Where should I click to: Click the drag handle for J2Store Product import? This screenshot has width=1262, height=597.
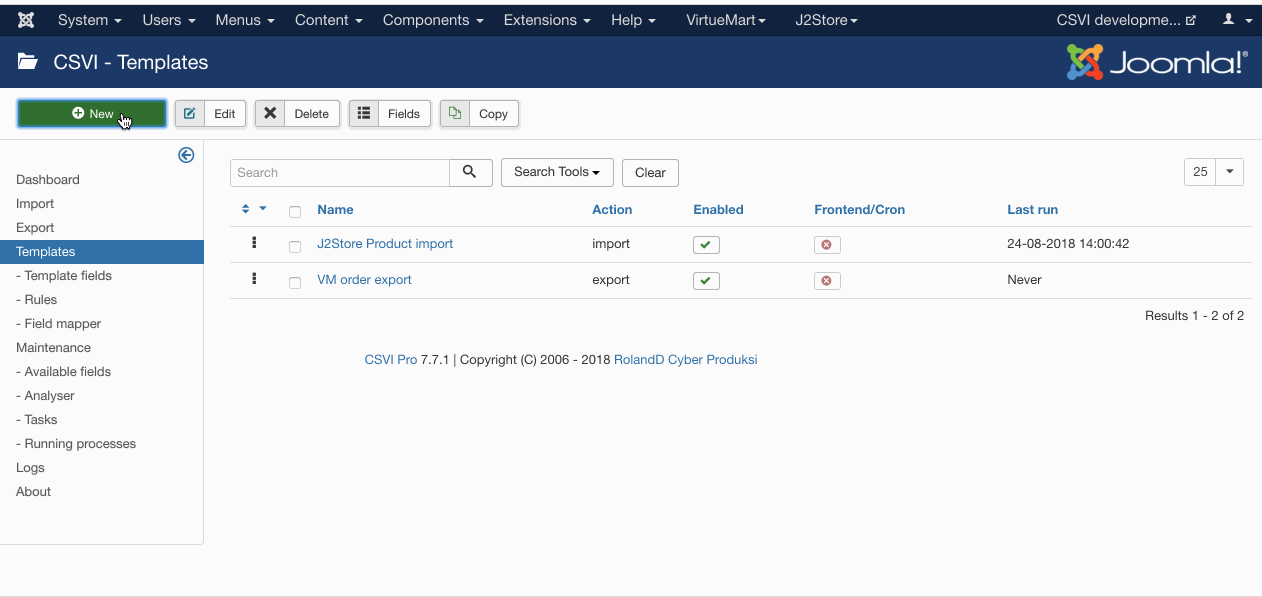click(x=254, y=243)
